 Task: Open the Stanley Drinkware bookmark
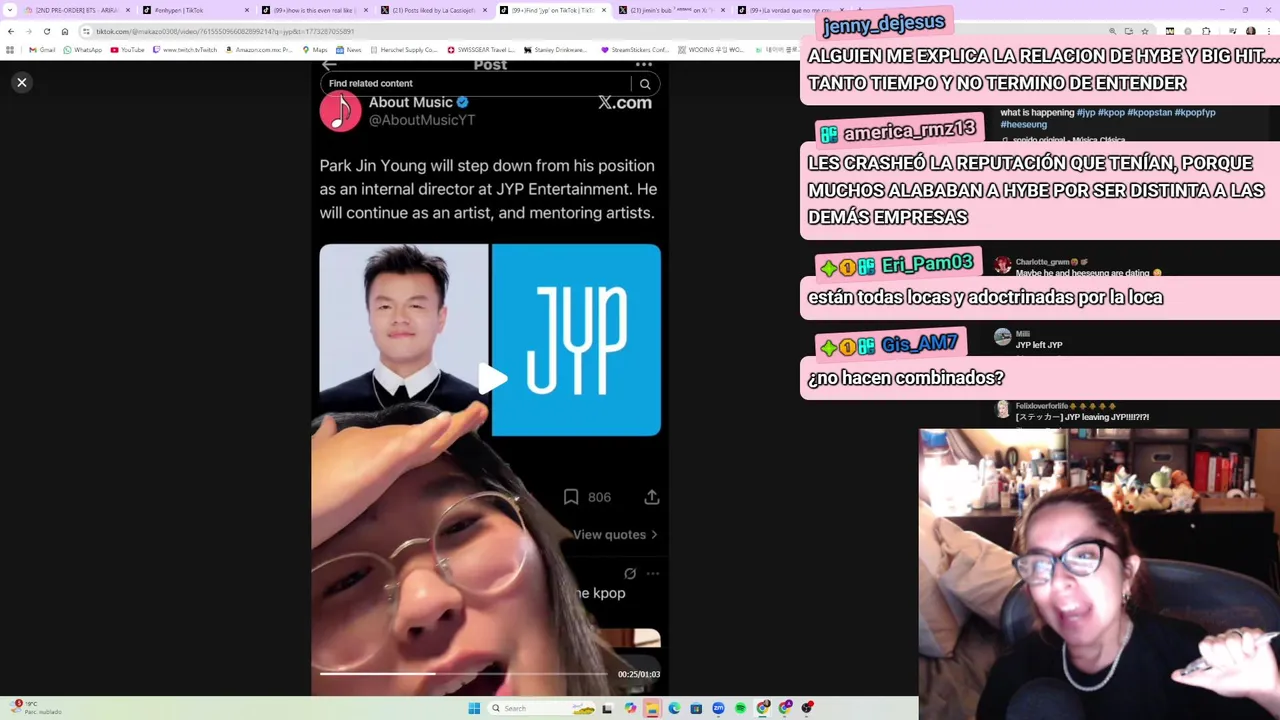555,50
